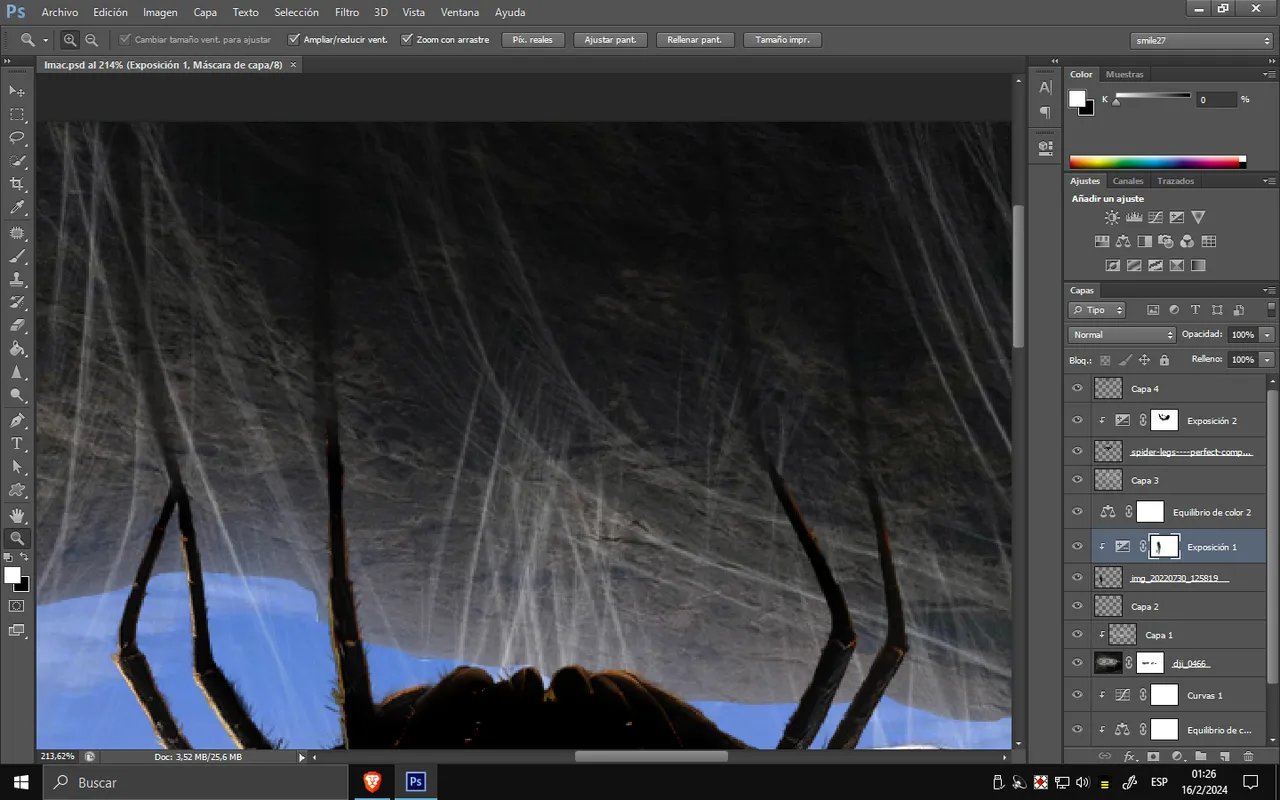
Task: Create a new layer group folder
Action: point(1200,757)
